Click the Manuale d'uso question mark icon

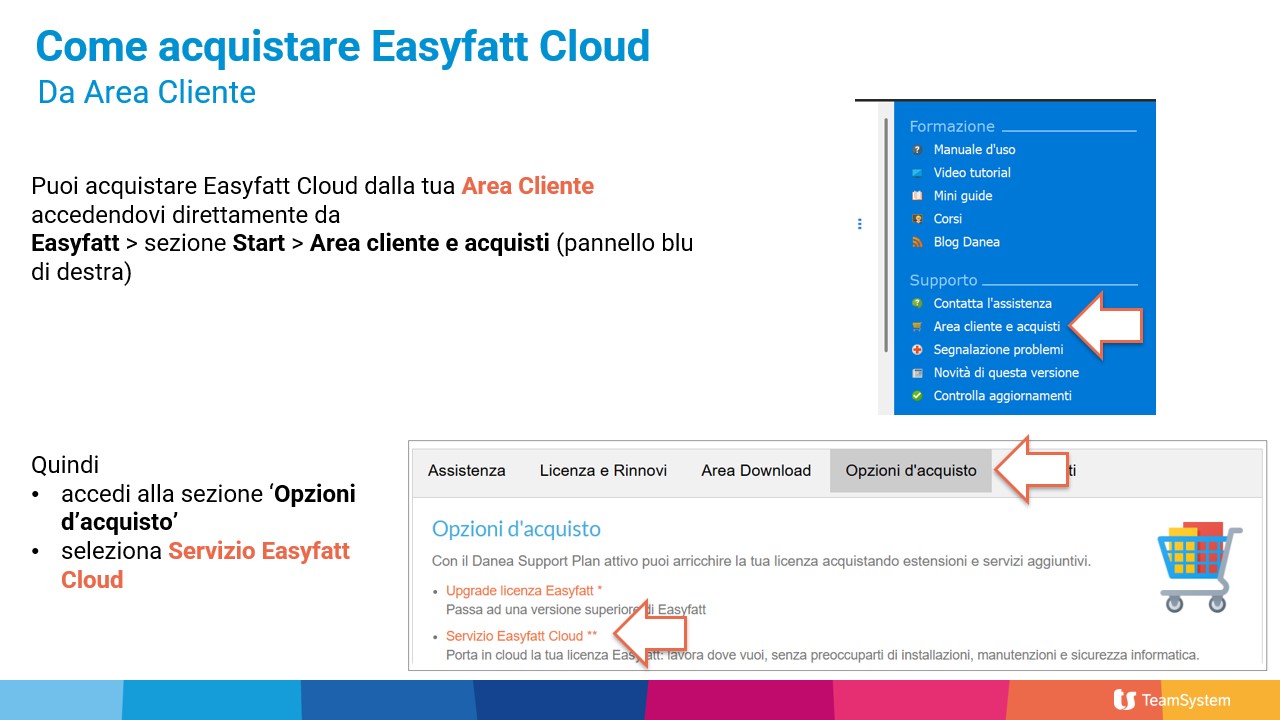click(x=917, y=150)
